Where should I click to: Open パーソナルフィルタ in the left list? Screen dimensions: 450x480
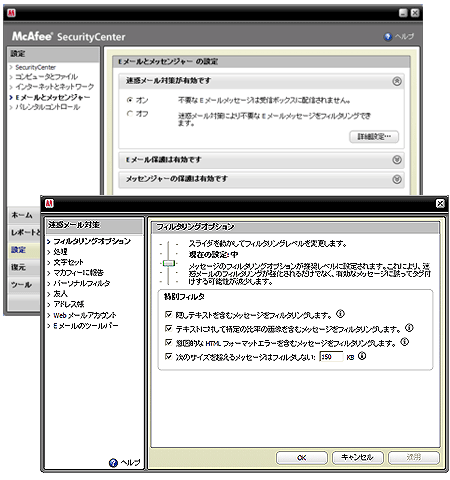[82, 283]
